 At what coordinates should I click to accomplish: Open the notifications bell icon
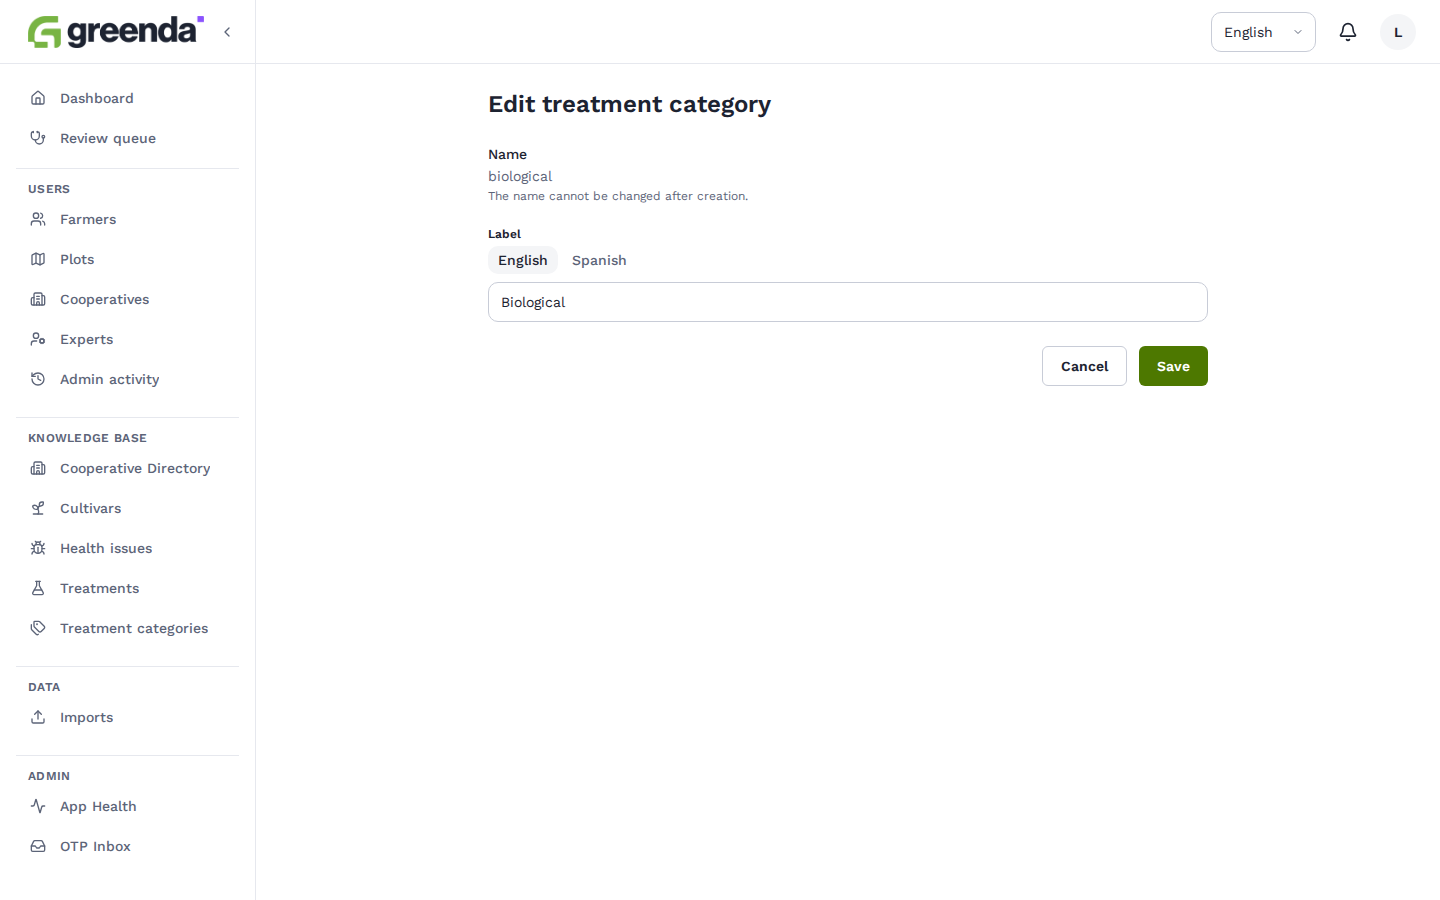pyautogui.click(x=1348, y=32)
